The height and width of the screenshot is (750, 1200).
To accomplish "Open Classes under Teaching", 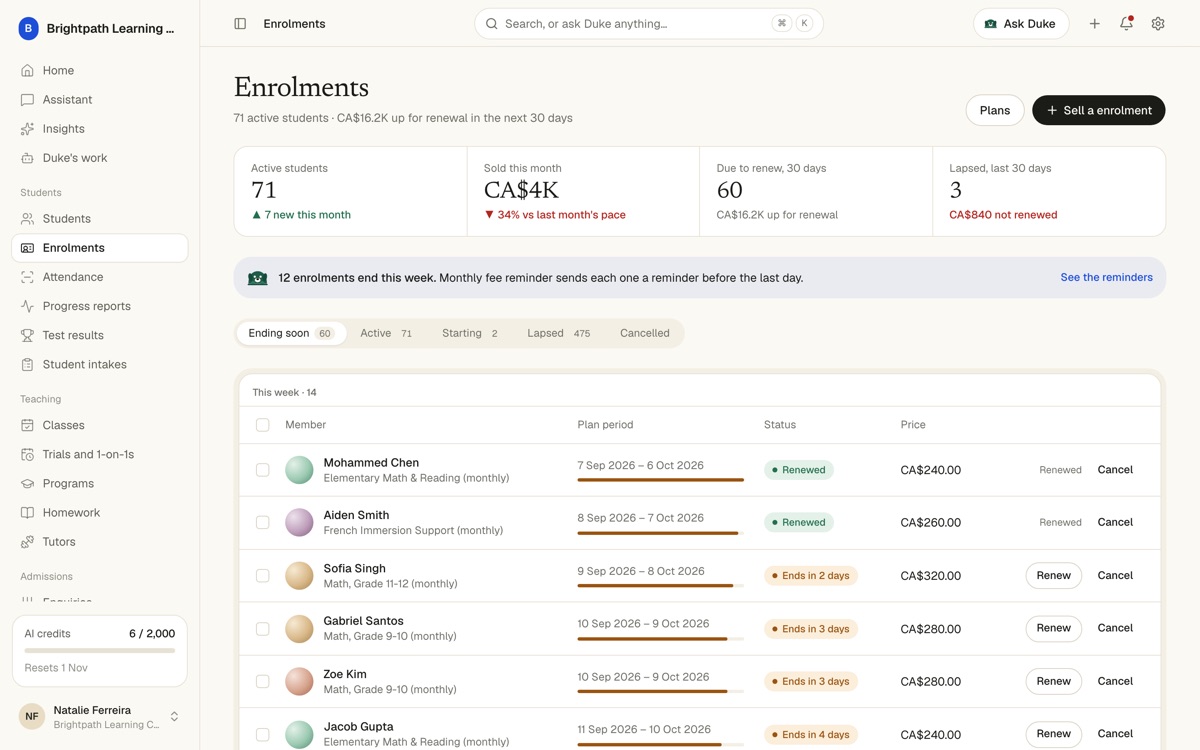I will click(99, 425).
